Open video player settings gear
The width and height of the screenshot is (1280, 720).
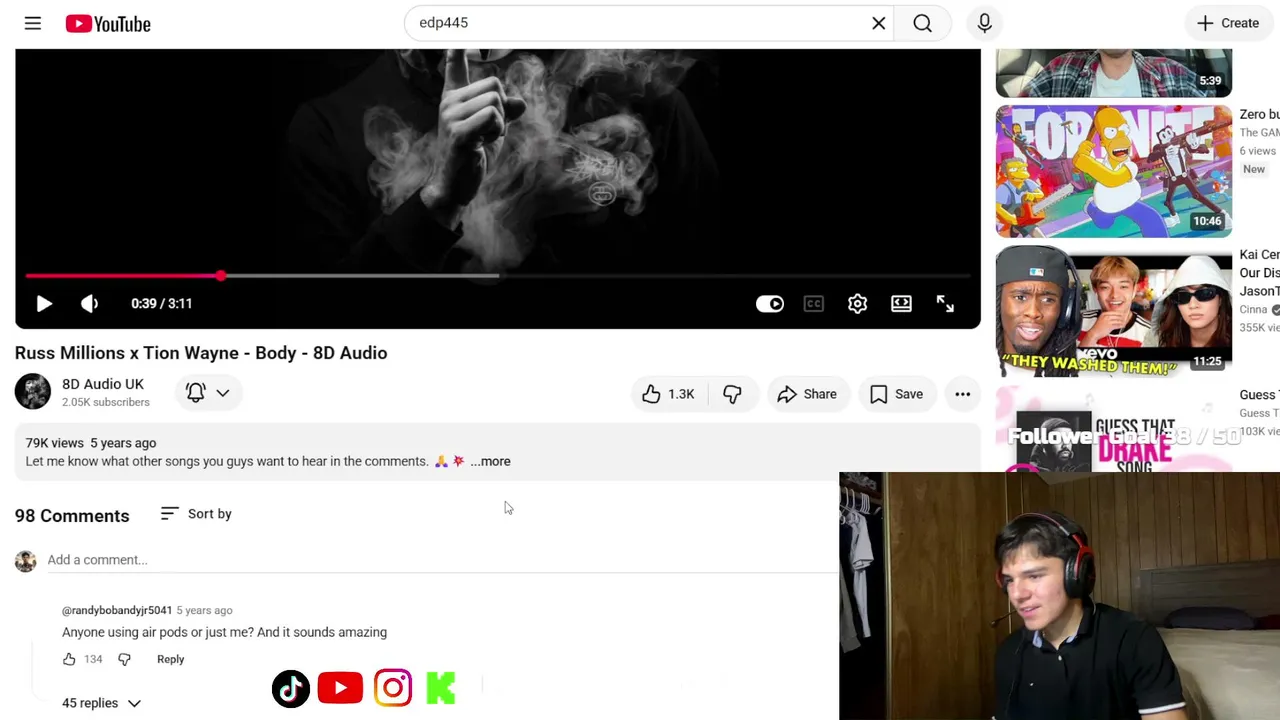pyautogui.click(x=858, y=304)
